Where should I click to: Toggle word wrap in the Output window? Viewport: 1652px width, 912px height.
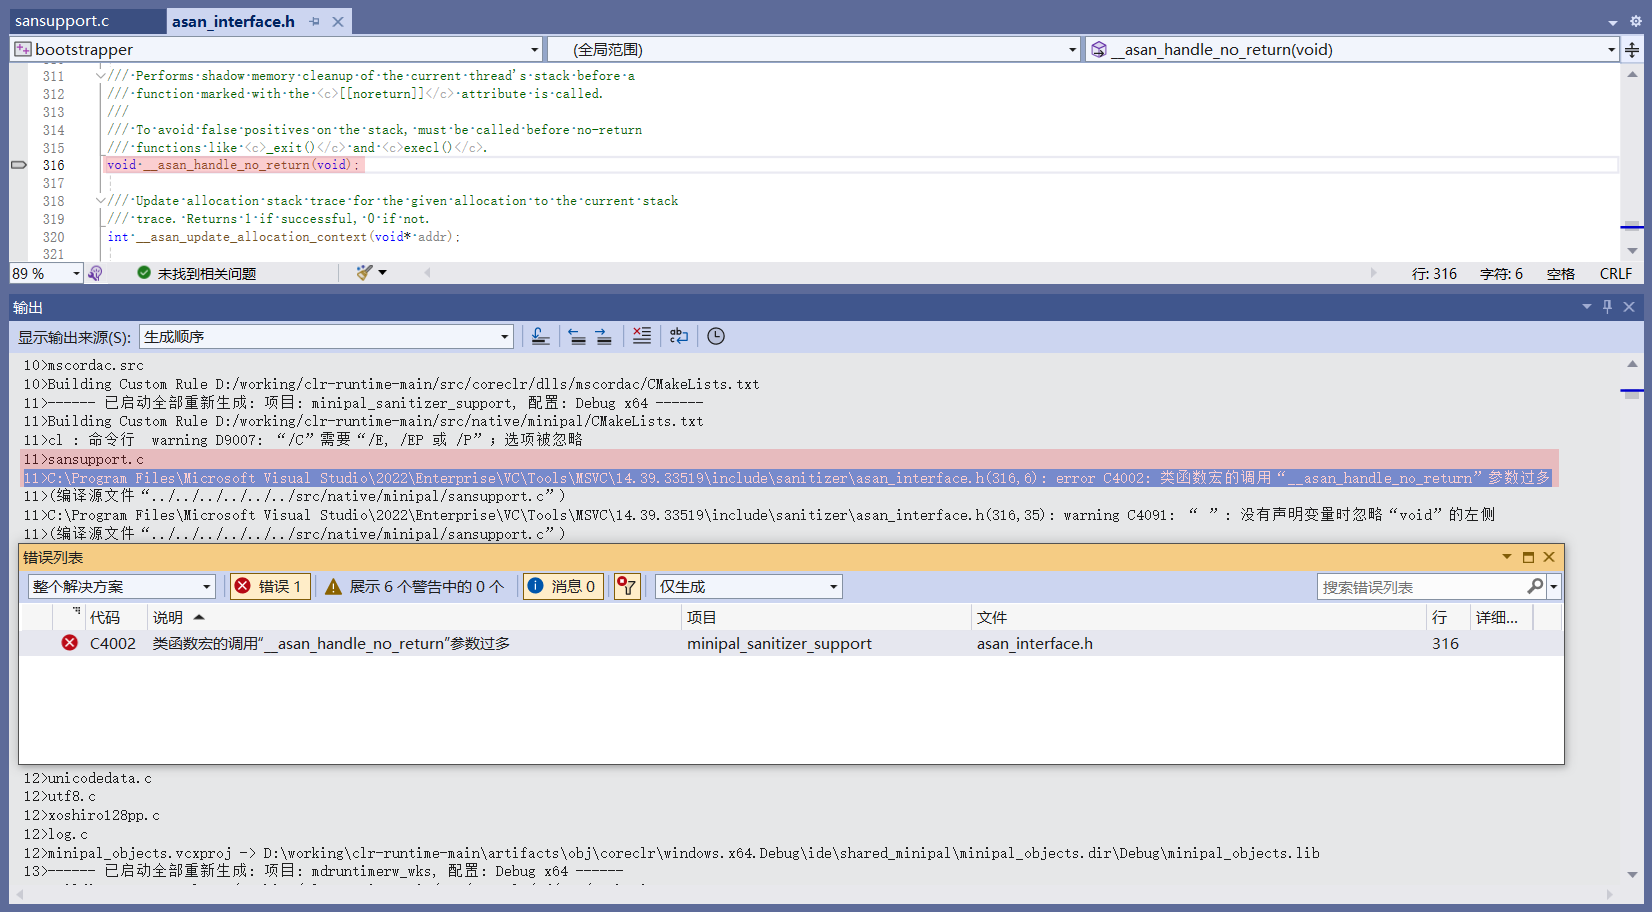pyautogui.click(x=679, y=336)
